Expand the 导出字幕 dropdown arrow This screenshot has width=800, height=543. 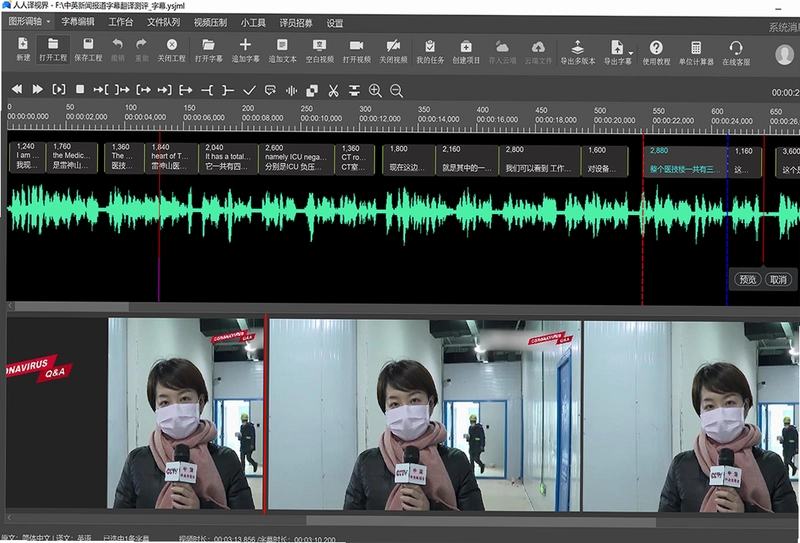coord(631,53)
